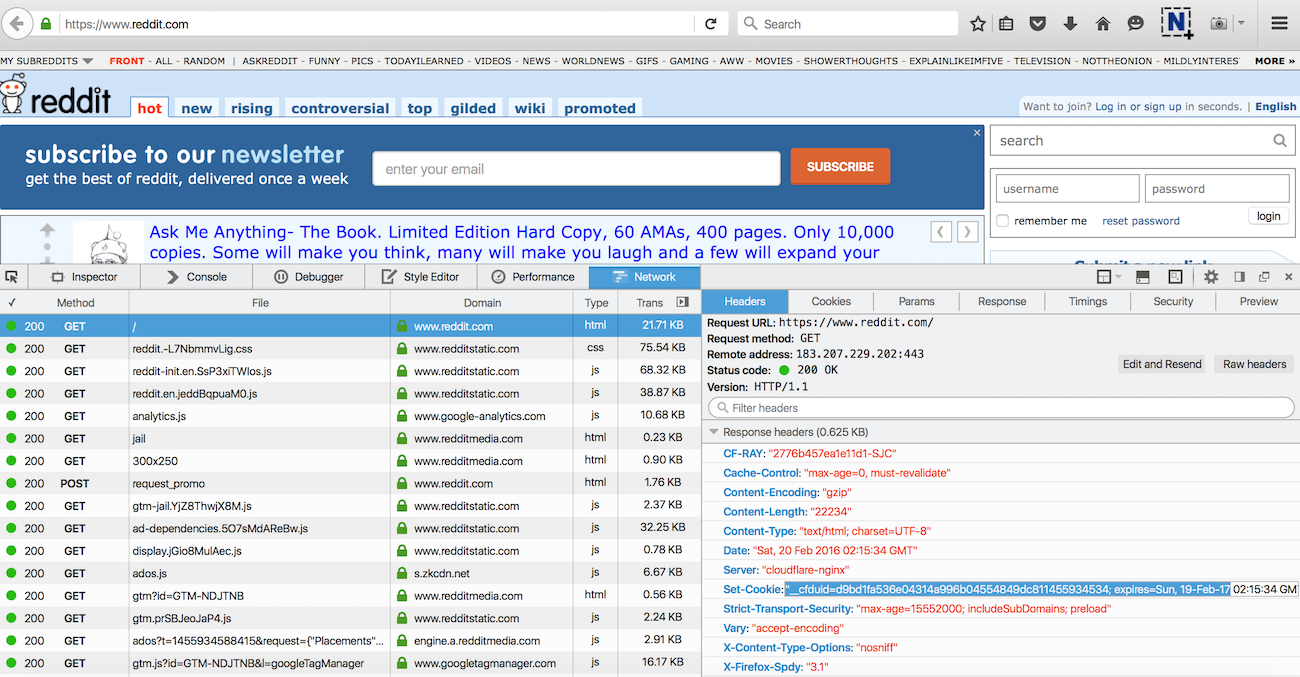The width and height of the screenshot is (1300, 677).
Task: Select the reddit-init.en.SsP3xiTWlos.js request row
Action: tap(260, 371)
